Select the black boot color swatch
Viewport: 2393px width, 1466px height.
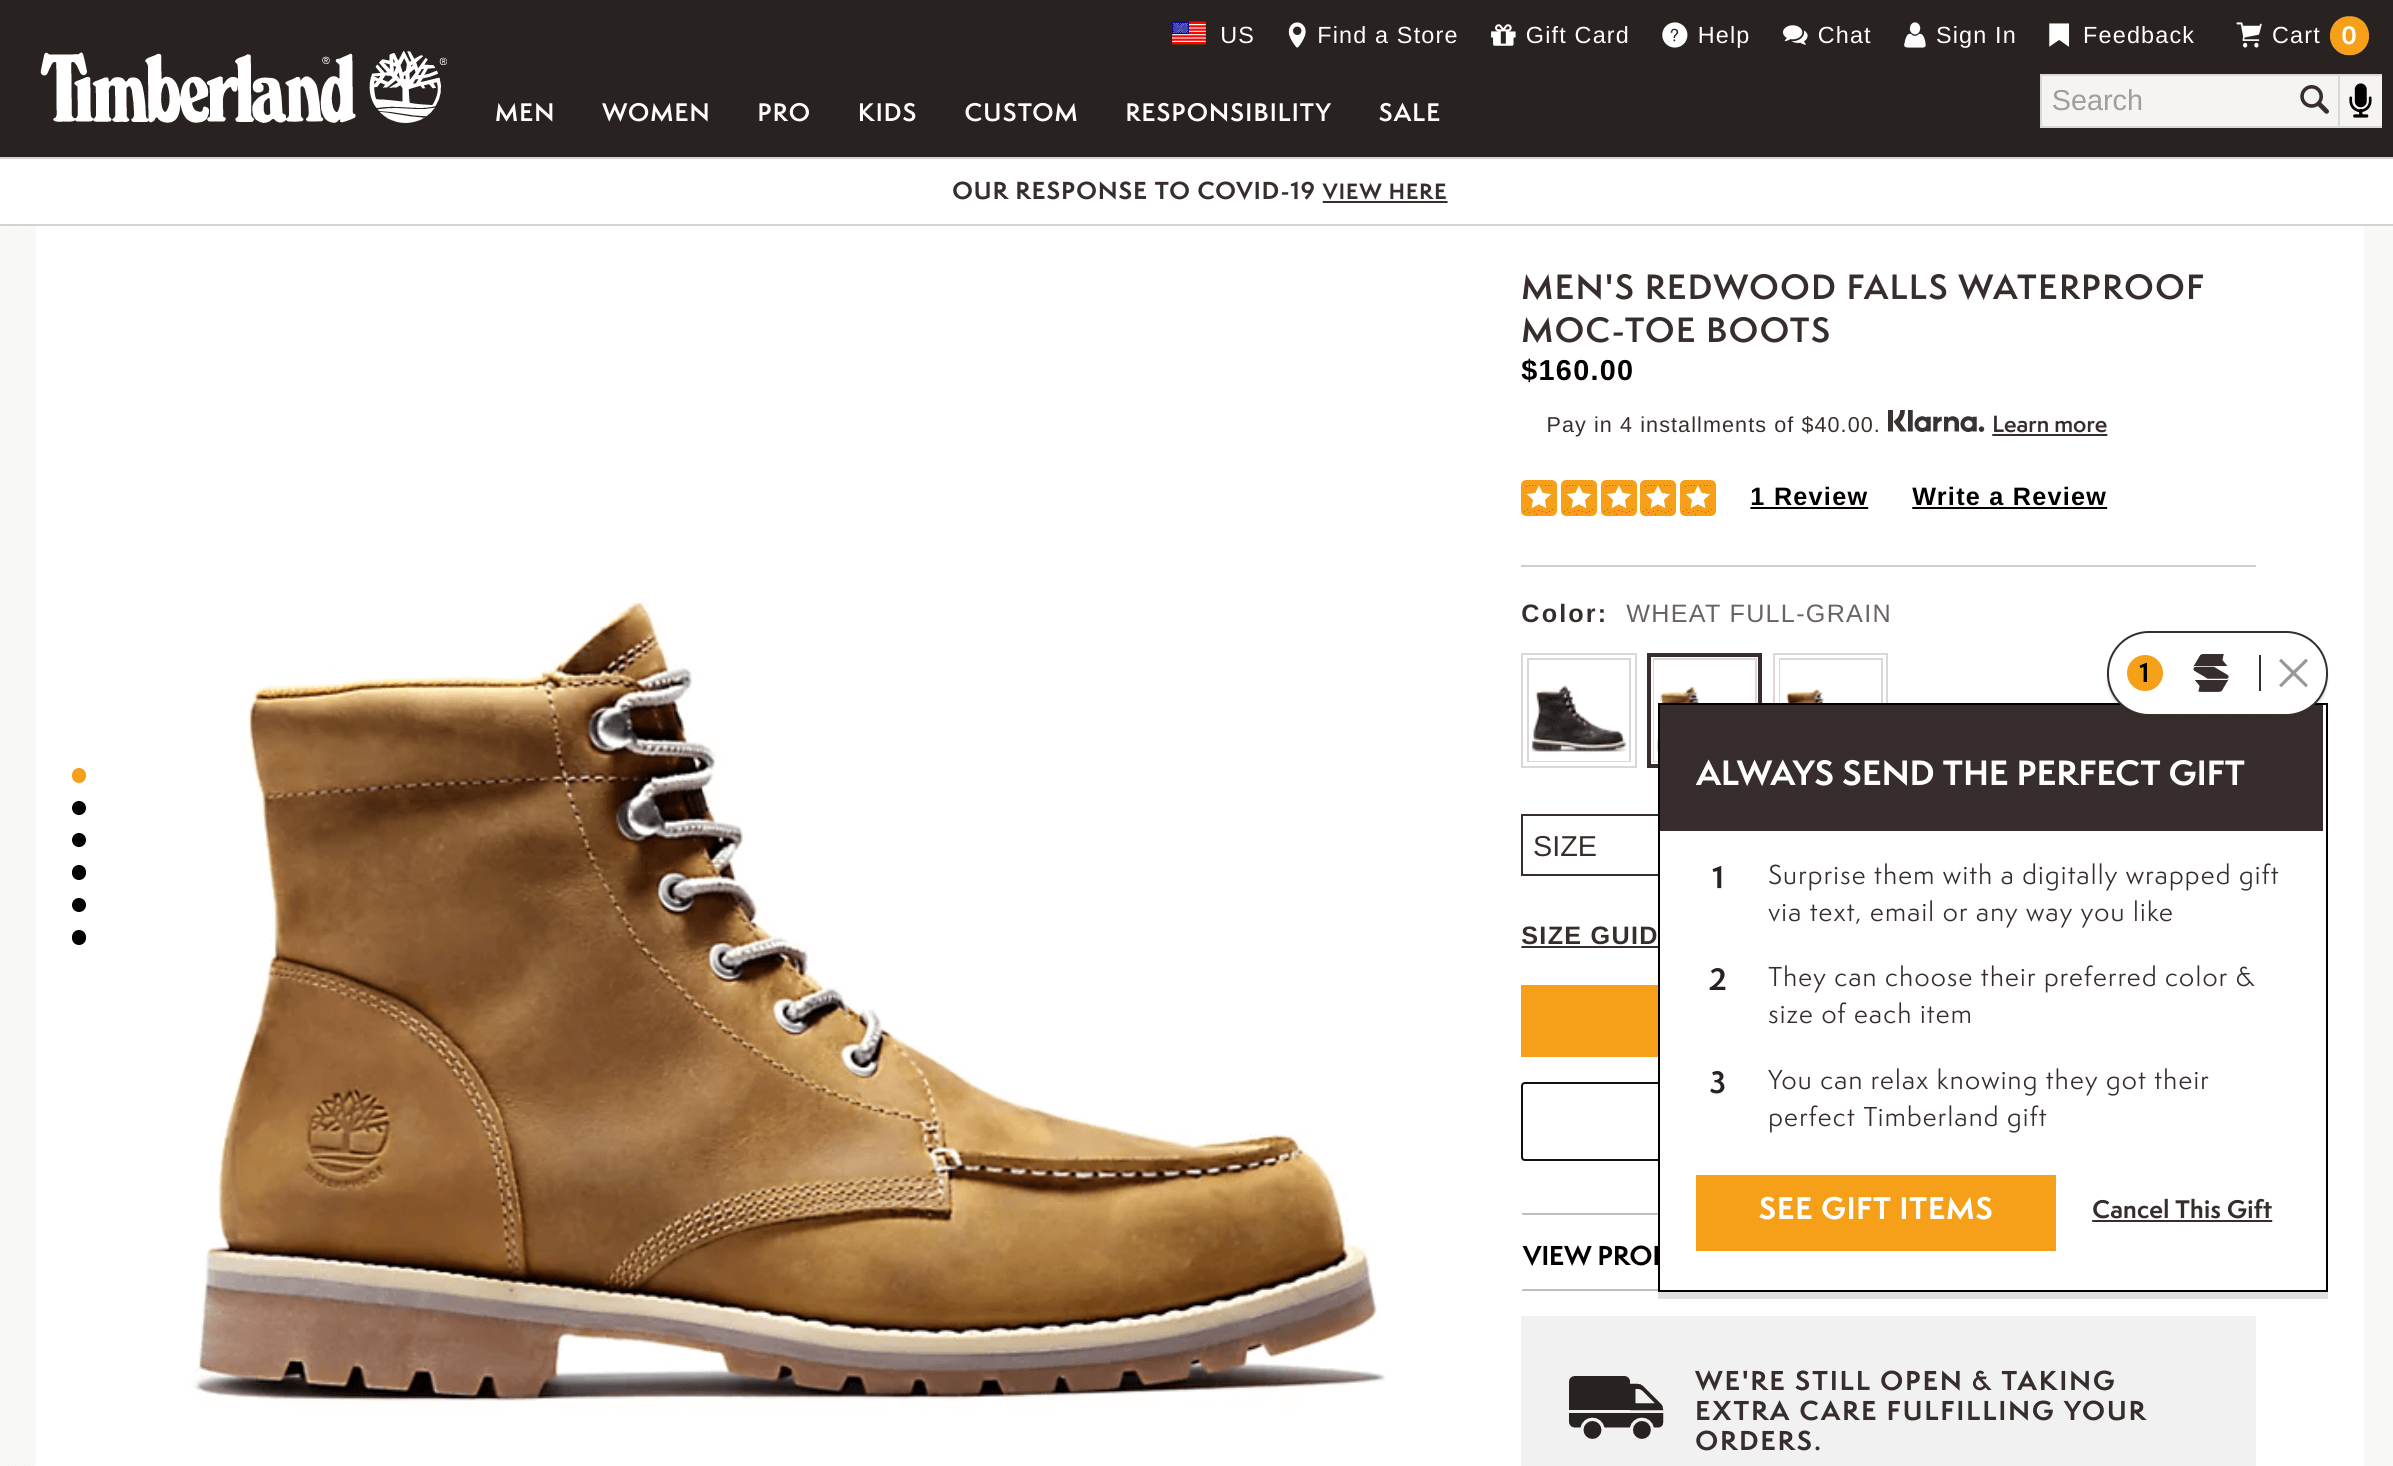(1578, 711)
